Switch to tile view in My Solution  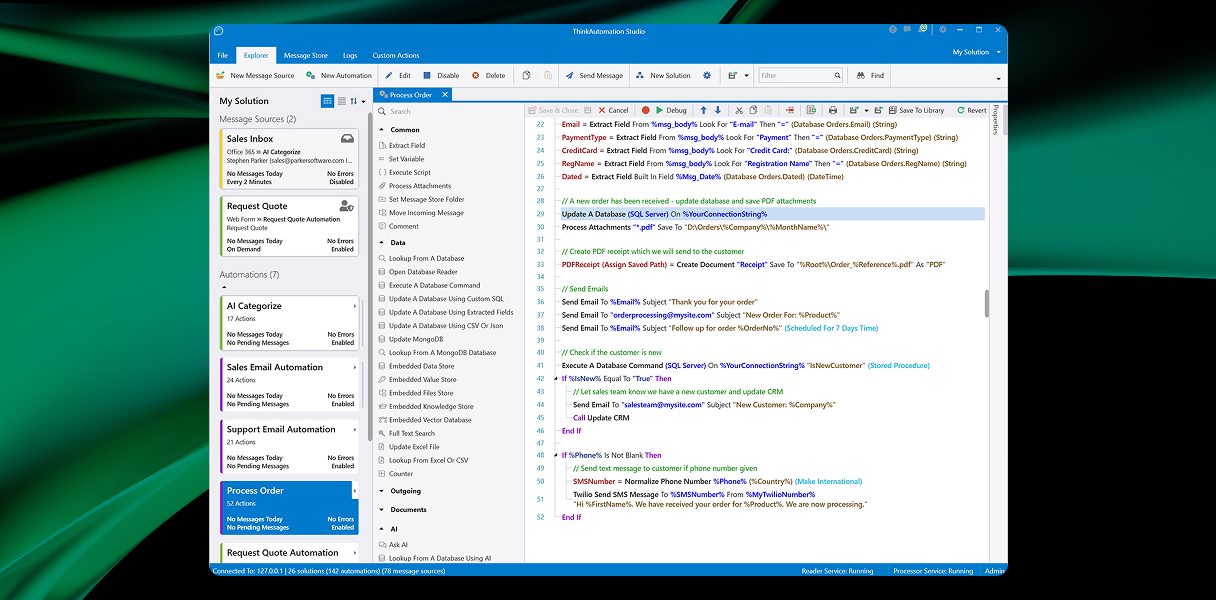click(327, 101)
